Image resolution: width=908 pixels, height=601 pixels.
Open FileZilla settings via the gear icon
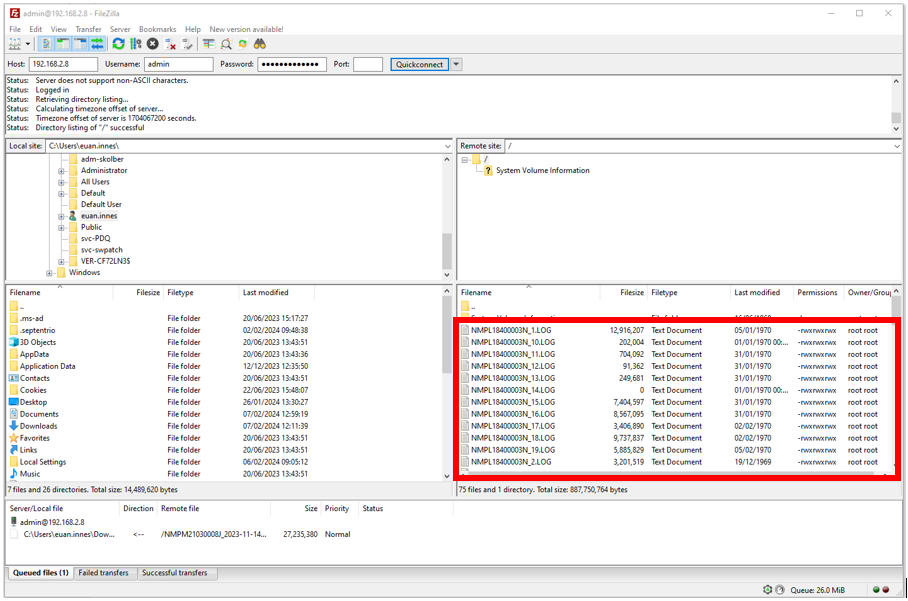(767, 589)
